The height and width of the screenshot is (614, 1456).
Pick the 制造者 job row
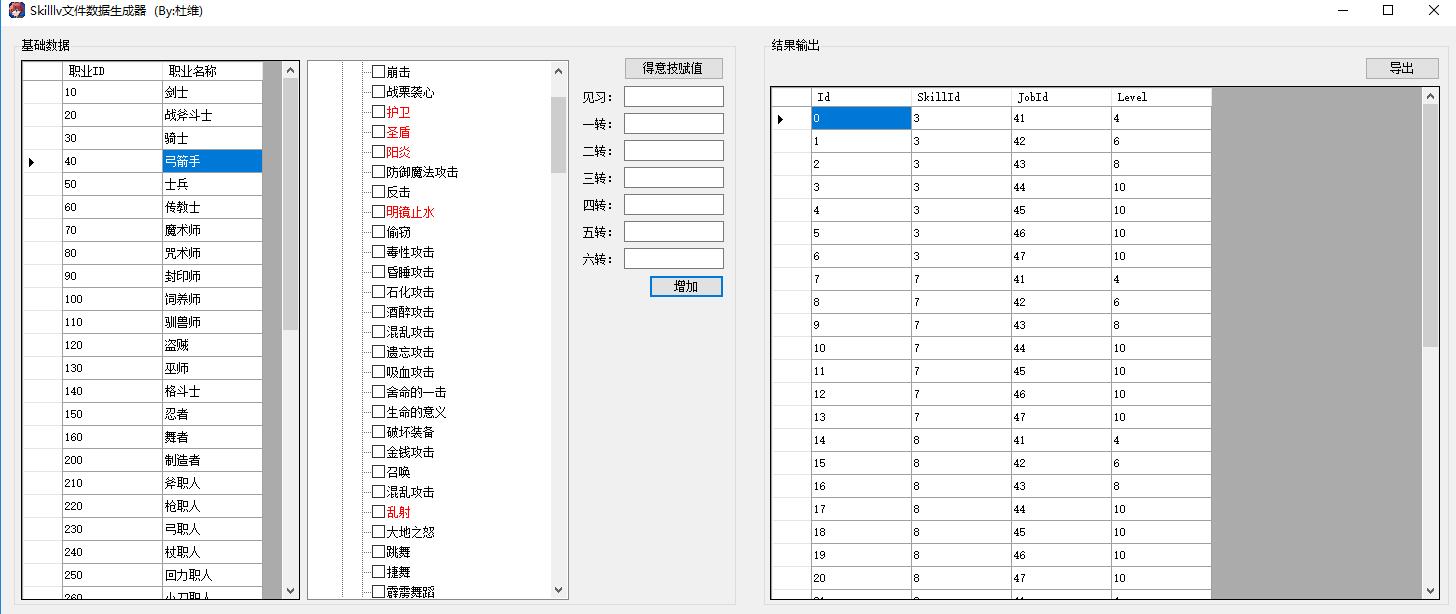point(142,460)
